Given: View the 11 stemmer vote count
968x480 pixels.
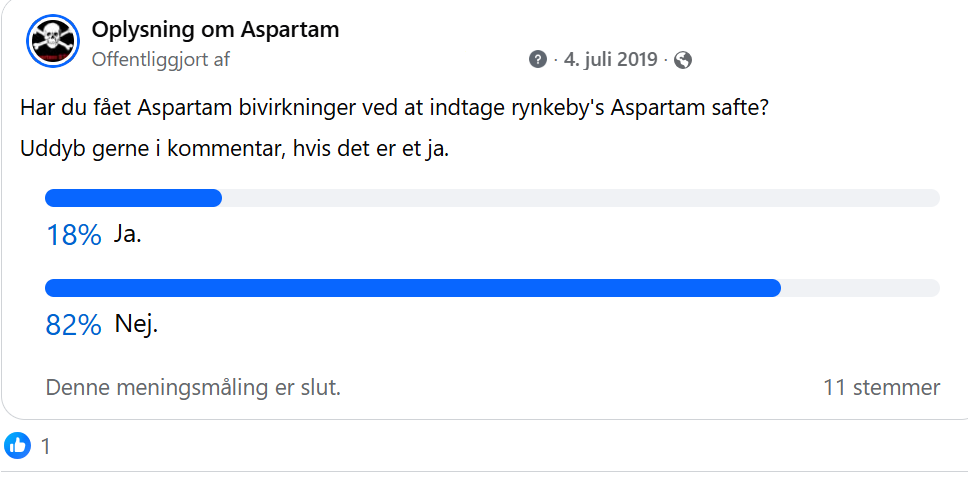Looking at the screenshot, I should (881, 387).
